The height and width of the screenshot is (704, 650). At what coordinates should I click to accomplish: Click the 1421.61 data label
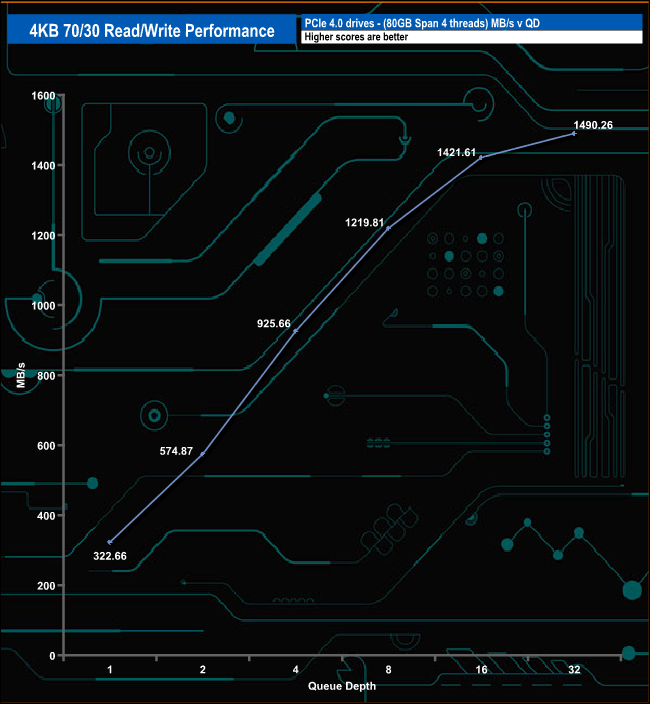pos(457,152)
